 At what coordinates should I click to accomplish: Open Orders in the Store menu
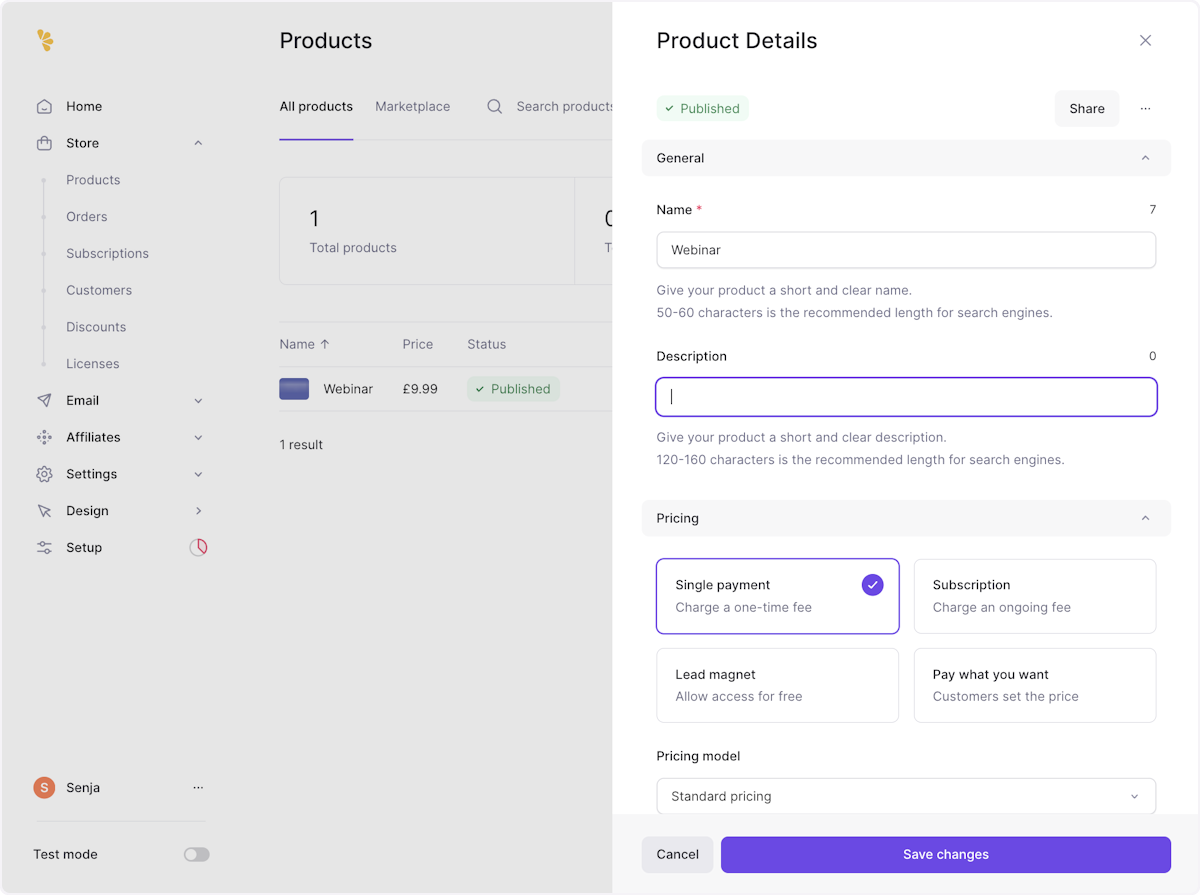point(87,217)
